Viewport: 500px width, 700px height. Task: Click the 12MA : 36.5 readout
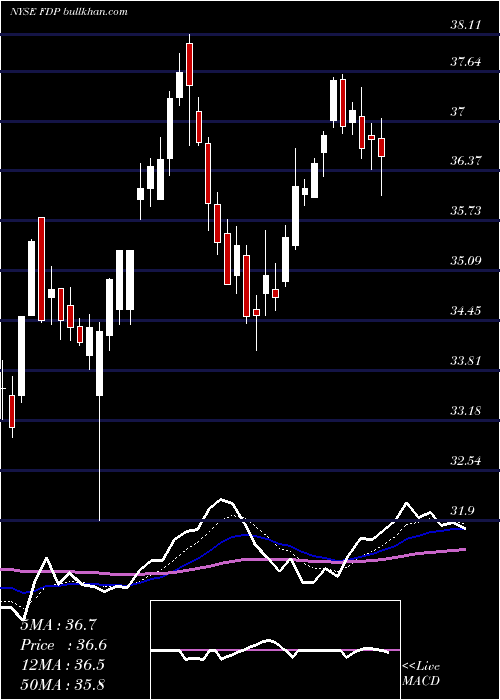click(62, 664)
